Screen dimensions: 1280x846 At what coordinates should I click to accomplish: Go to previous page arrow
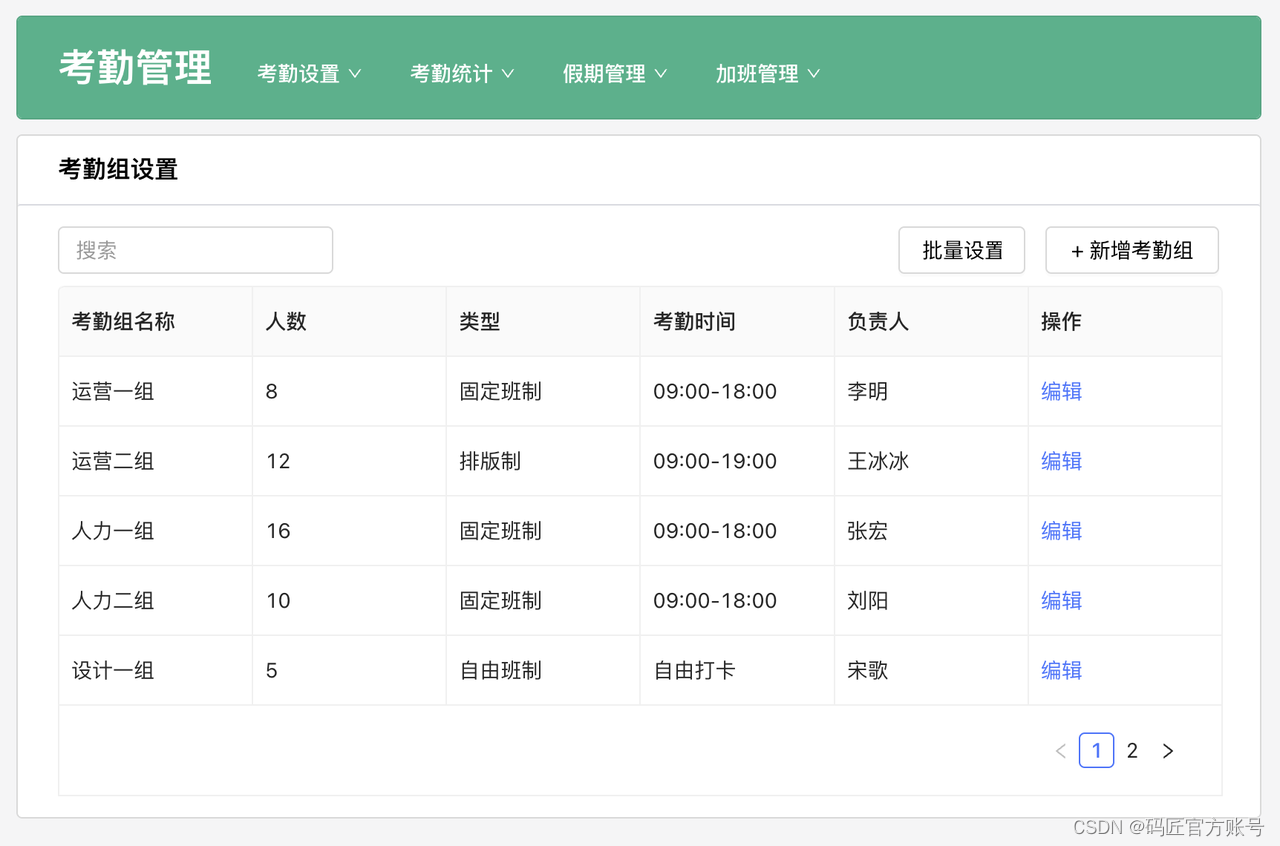point(1061,751)
